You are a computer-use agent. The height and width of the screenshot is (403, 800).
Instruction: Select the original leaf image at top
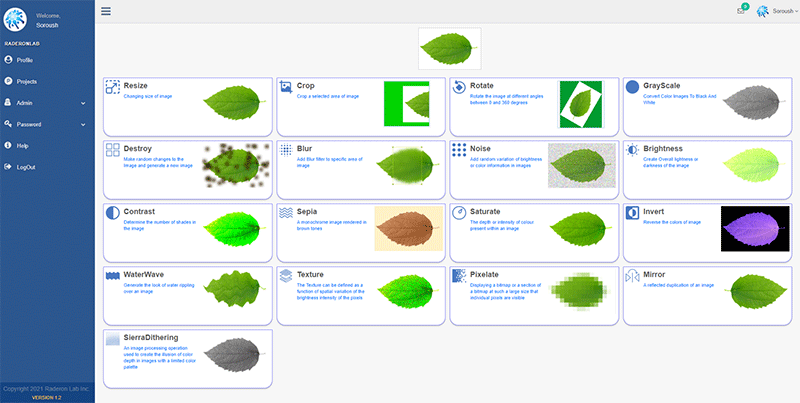(449, 48)
